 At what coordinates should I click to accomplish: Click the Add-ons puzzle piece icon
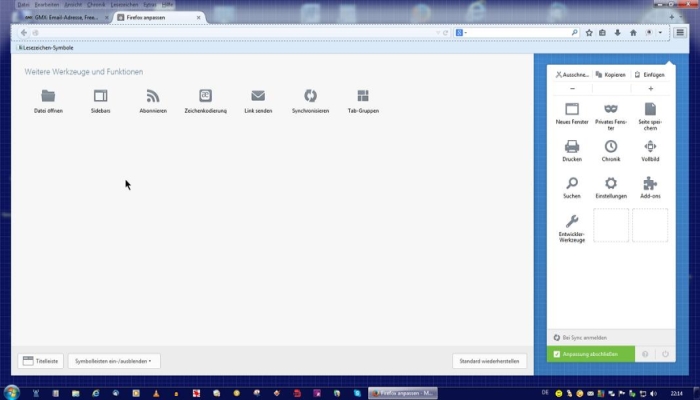650,183
